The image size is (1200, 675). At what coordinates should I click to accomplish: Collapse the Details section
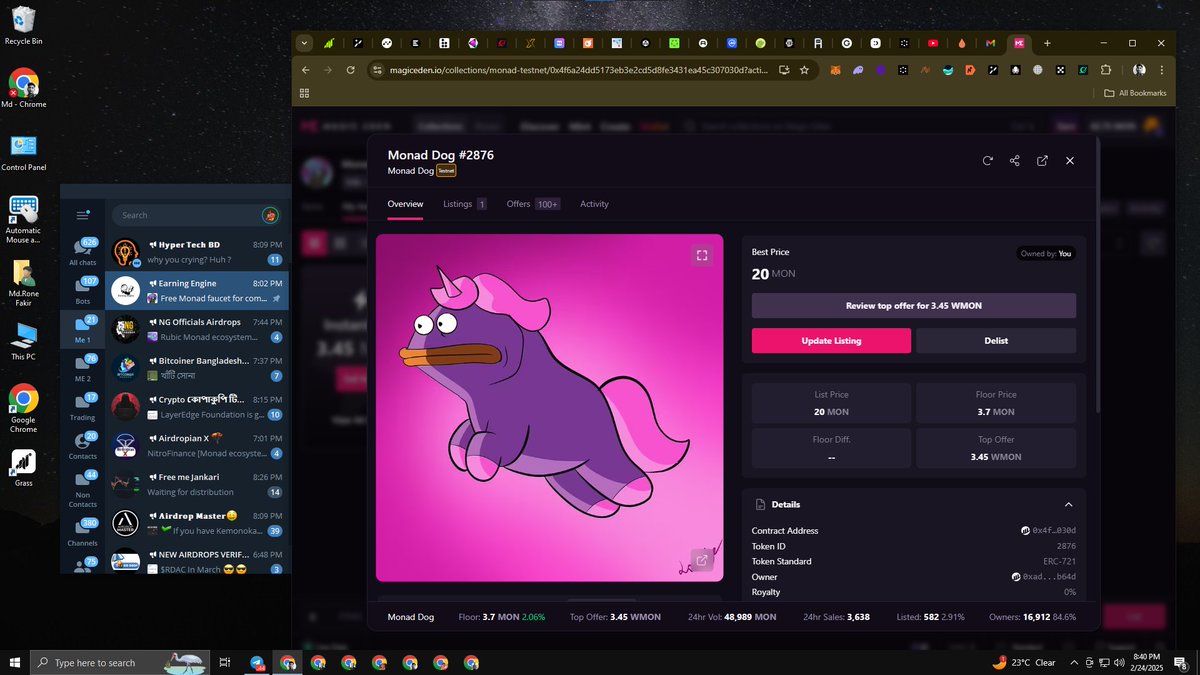(1068, 505)
